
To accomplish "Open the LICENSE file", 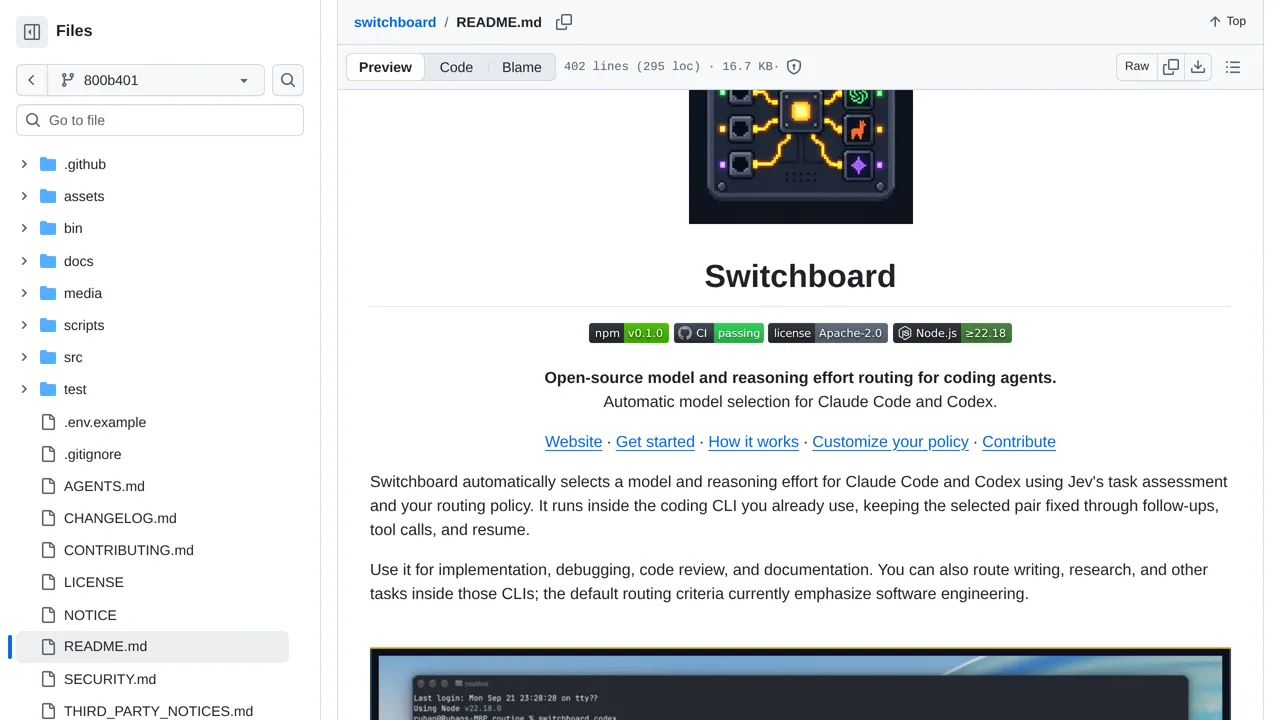I will (x=94, y=582).
